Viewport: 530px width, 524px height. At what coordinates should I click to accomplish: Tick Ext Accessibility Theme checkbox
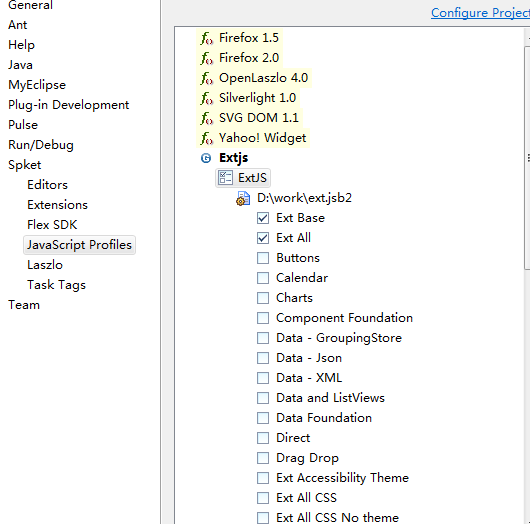(263, 478)
